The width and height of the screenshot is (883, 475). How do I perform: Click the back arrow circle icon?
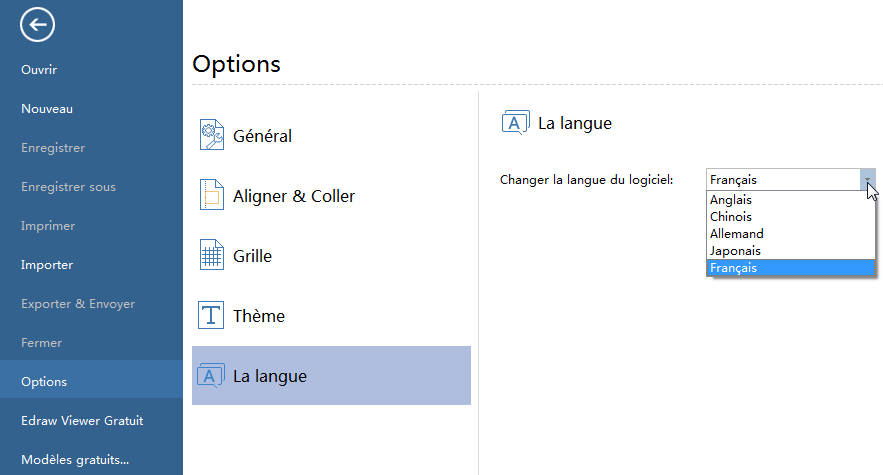point(37,25)
